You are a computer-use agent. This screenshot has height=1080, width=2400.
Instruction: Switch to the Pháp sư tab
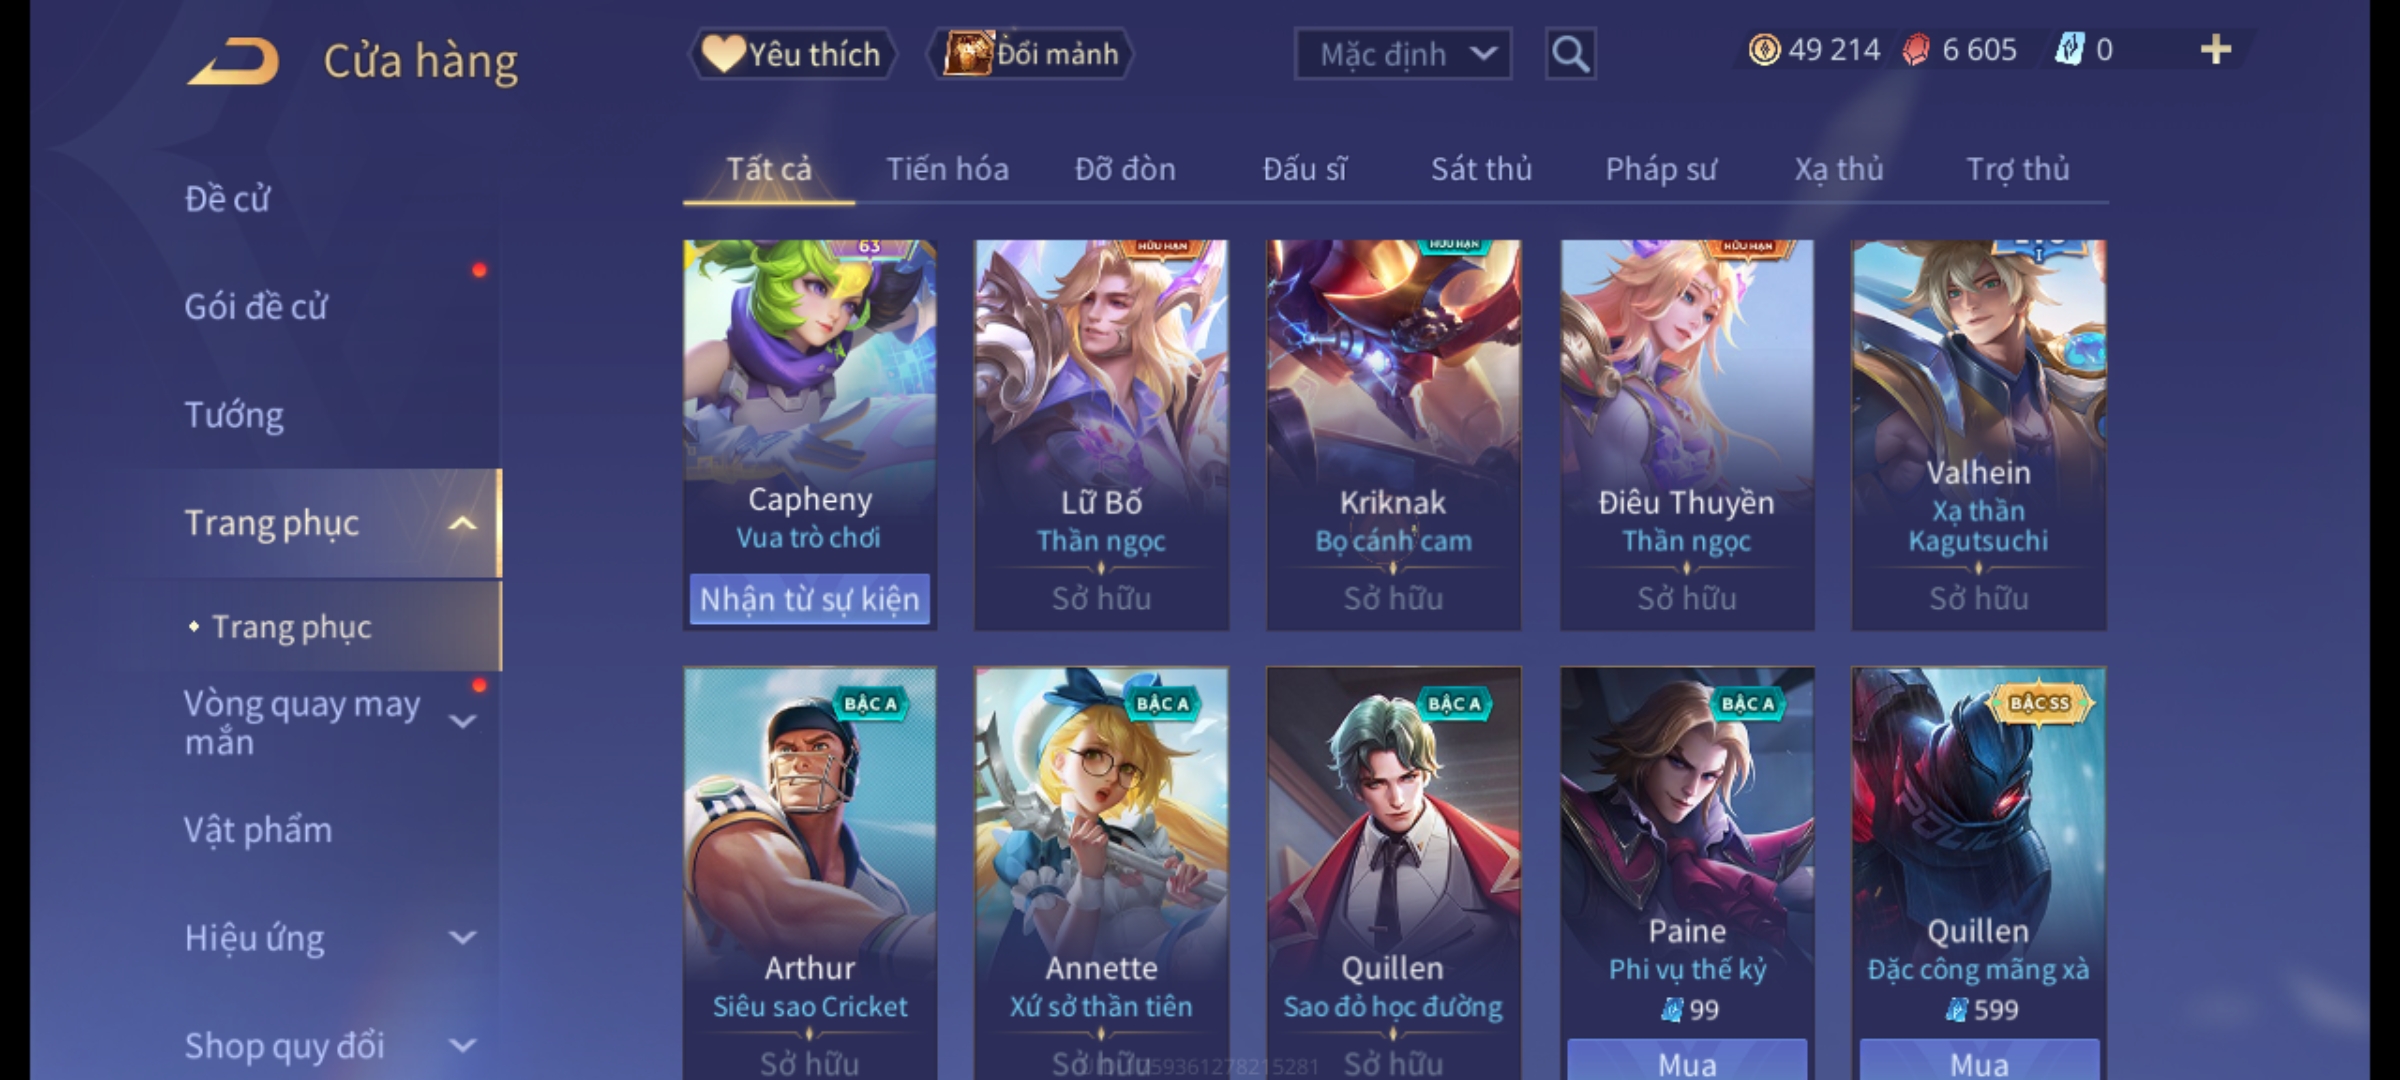click(1660, 169)
